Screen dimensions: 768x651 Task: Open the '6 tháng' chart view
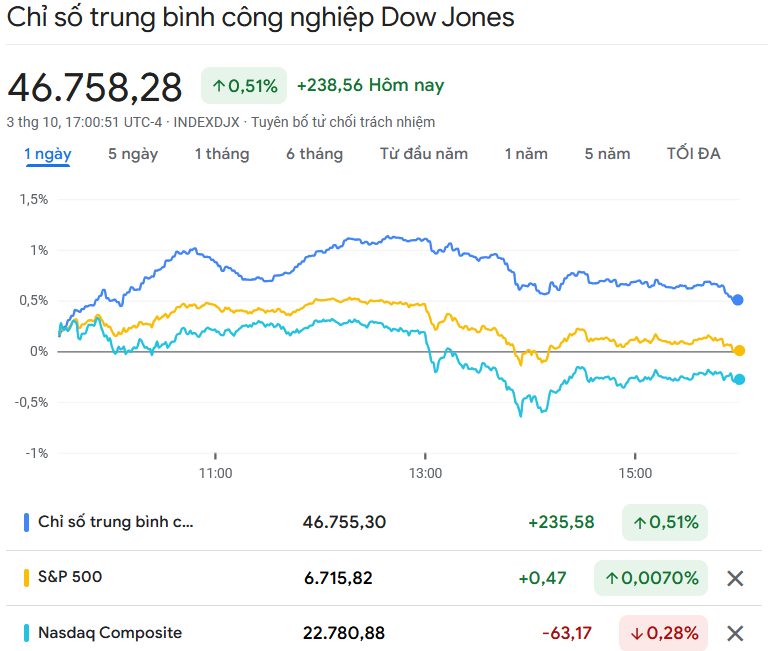[x=314, y=154]
